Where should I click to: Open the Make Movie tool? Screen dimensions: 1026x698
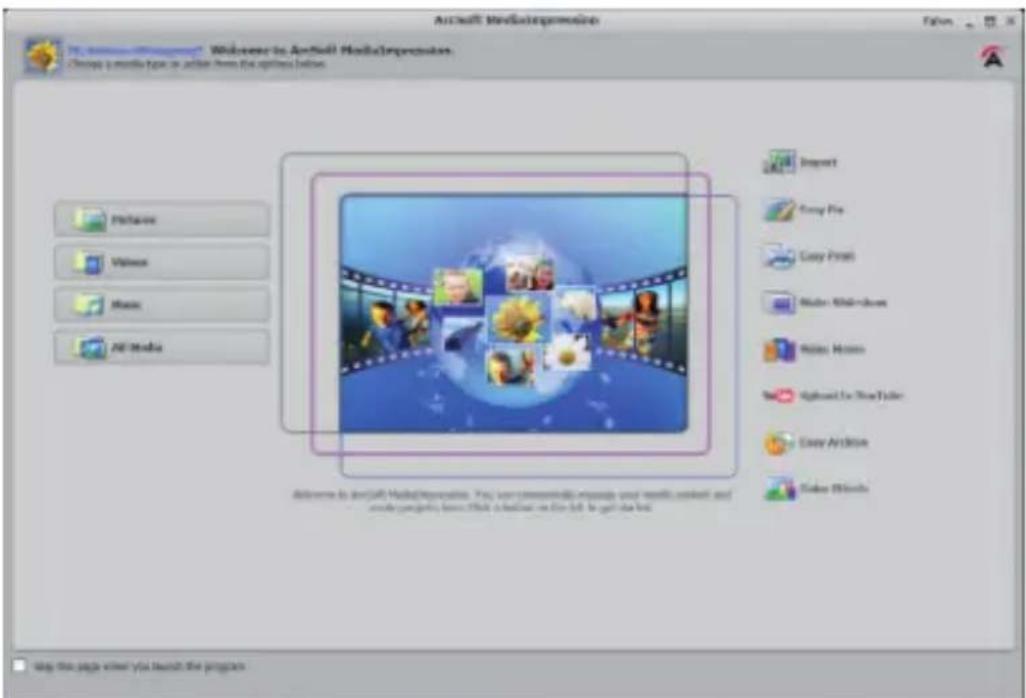(814, 349)
